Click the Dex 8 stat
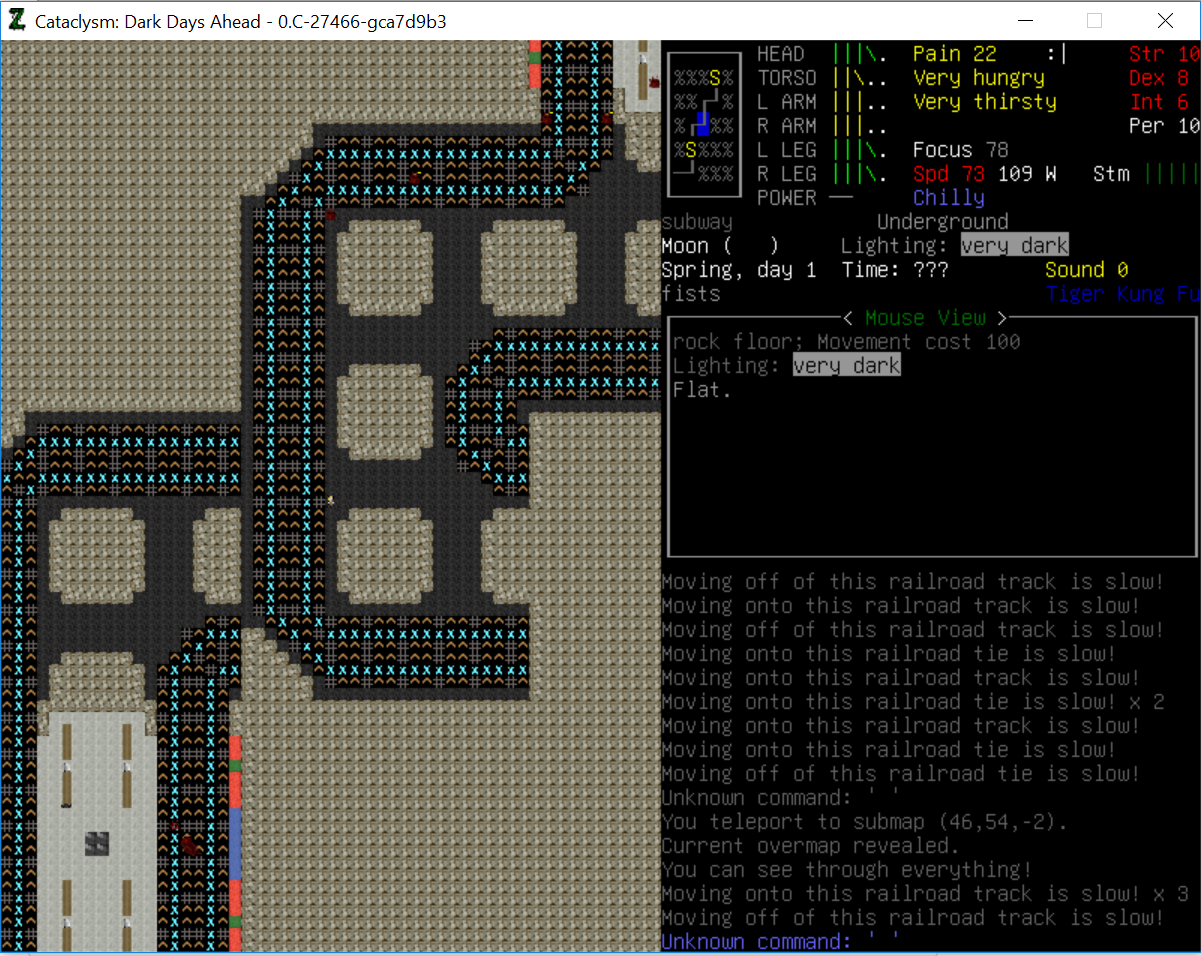 point(1159,78)
